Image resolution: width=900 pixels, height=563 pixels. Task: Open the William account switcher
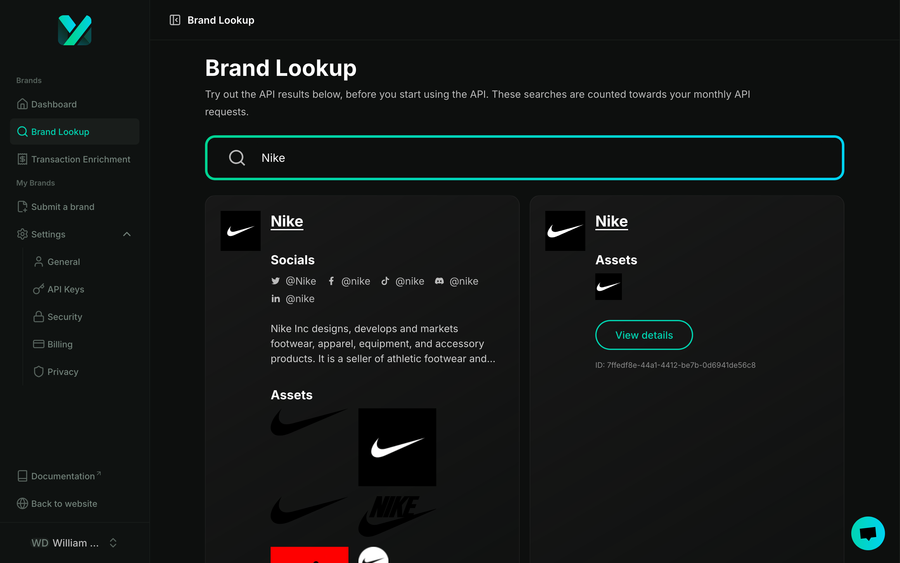tap(75, 543)
